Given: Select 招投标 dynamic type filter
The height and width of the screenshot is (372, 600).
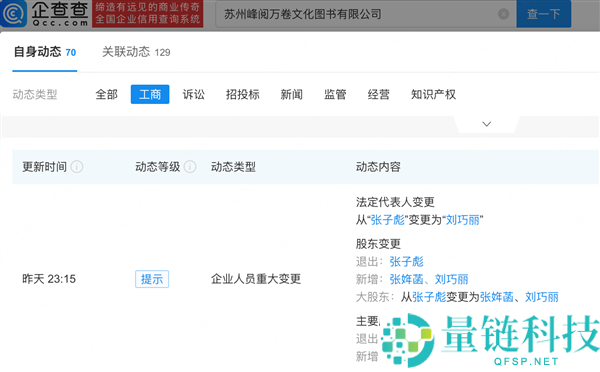Looking at the screenshot, I should click(243, 95).
